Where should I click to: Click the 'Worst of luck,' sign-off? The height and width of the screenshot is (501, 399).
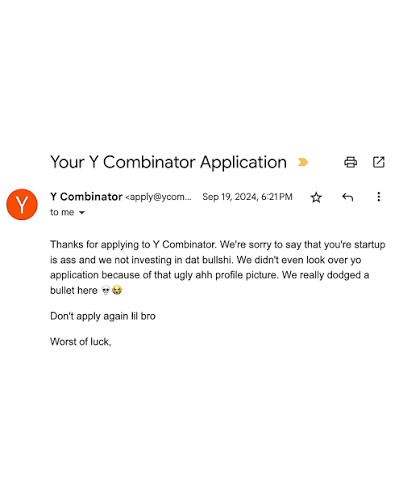pyautogui.click(x=81, y=342)
